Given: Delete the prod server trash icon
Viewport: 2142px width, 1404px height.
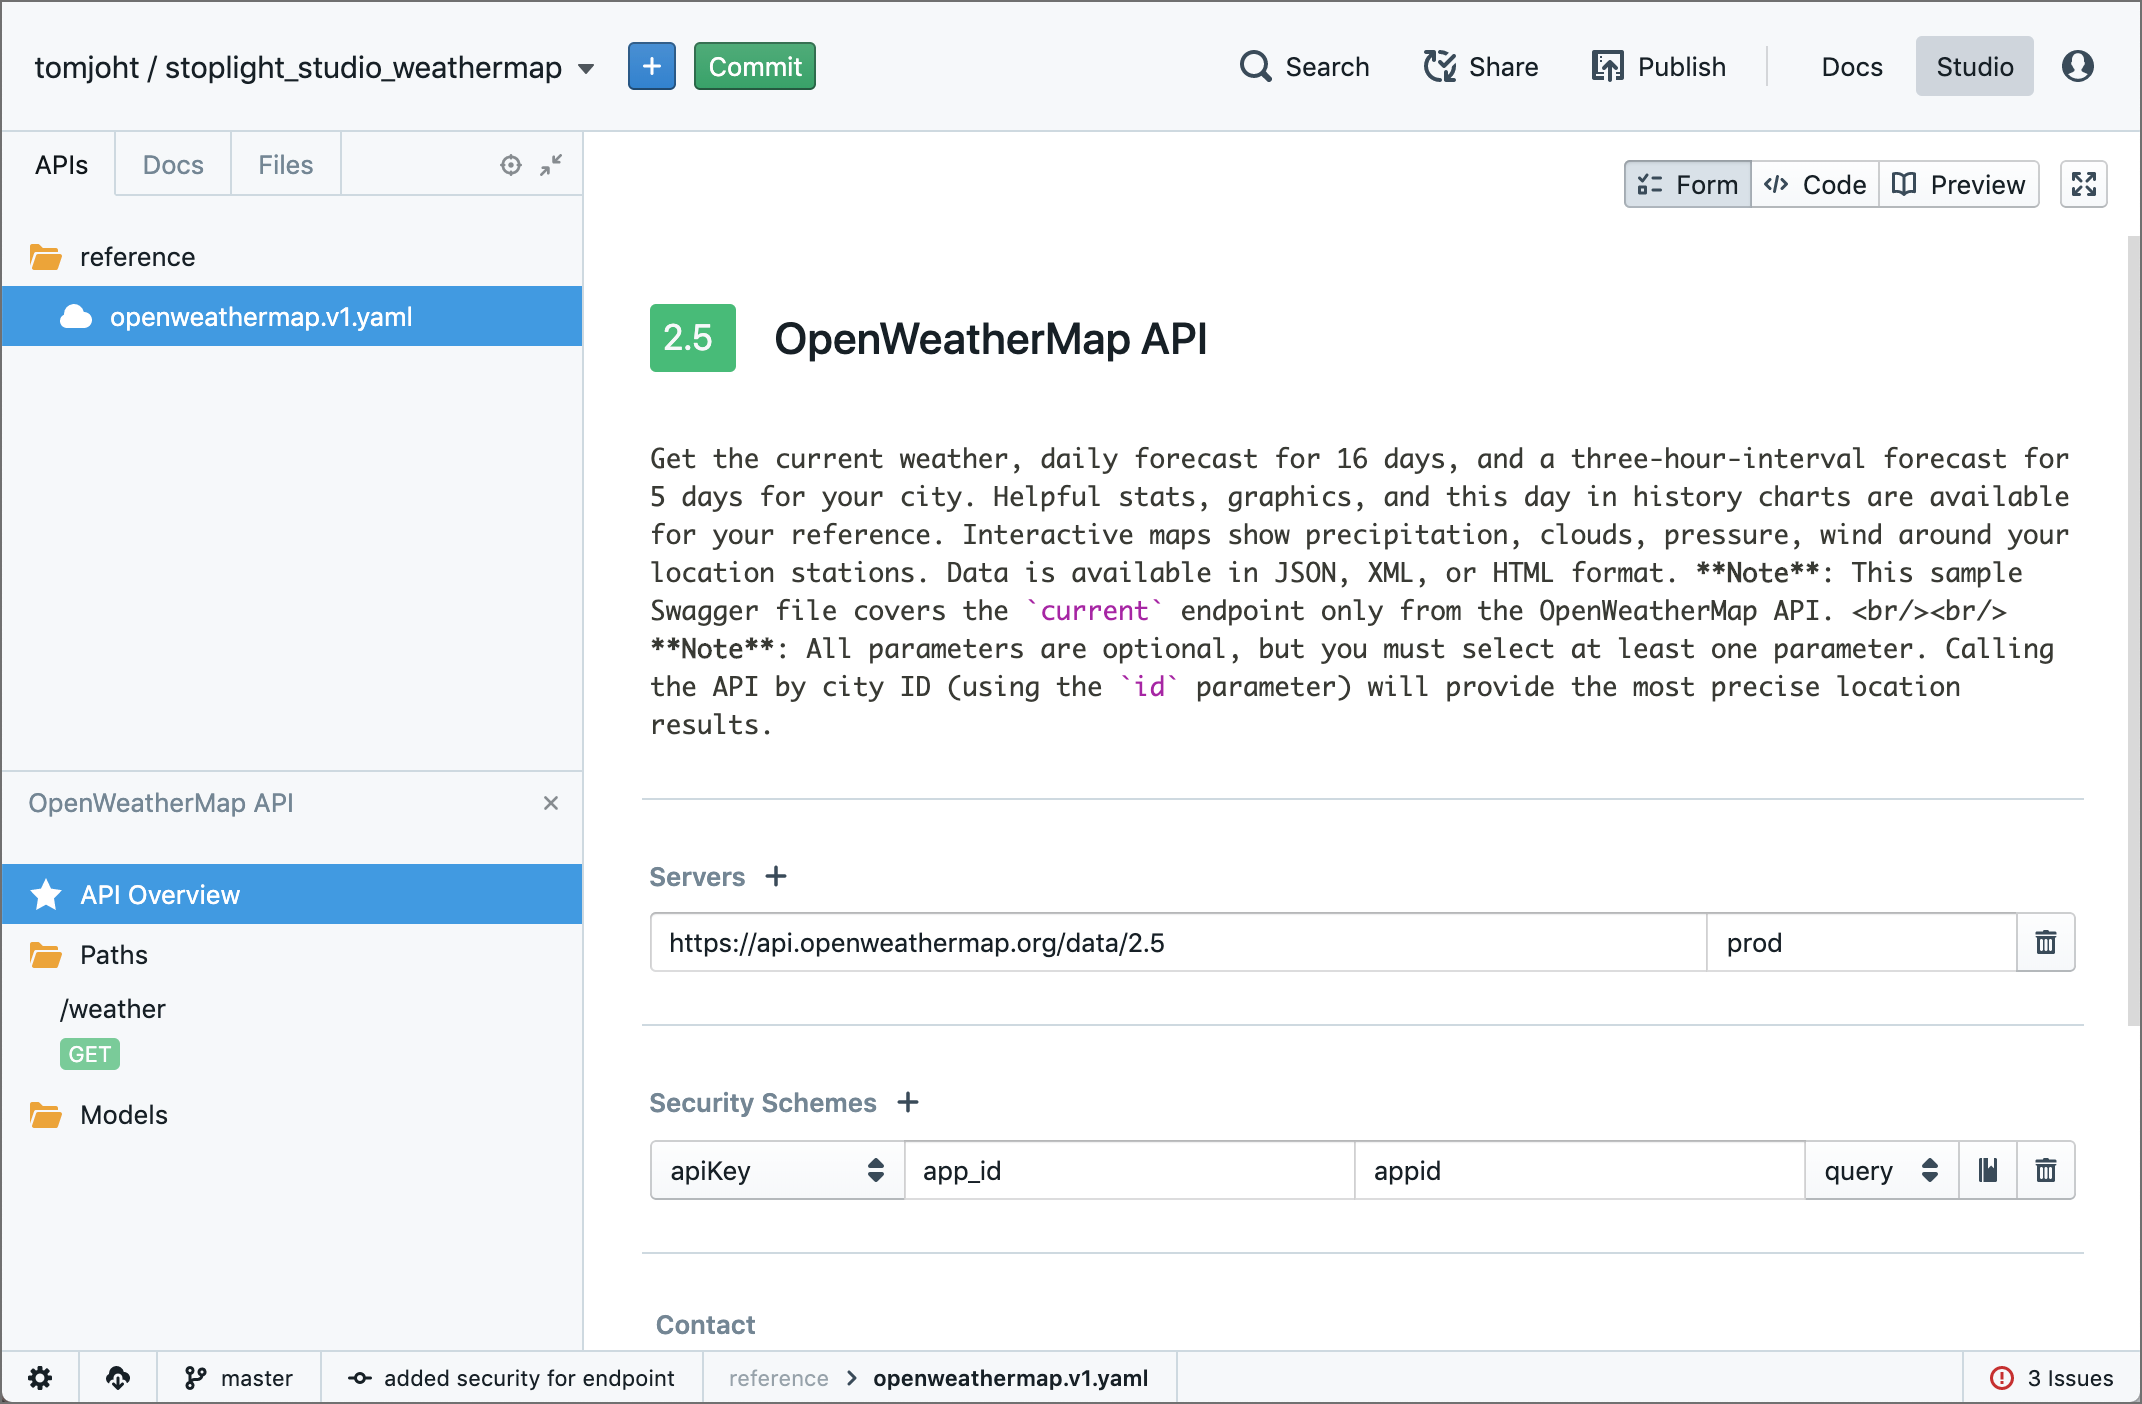Looking at the screenshot, I should pyautogui.click(x=2046, y=942).
